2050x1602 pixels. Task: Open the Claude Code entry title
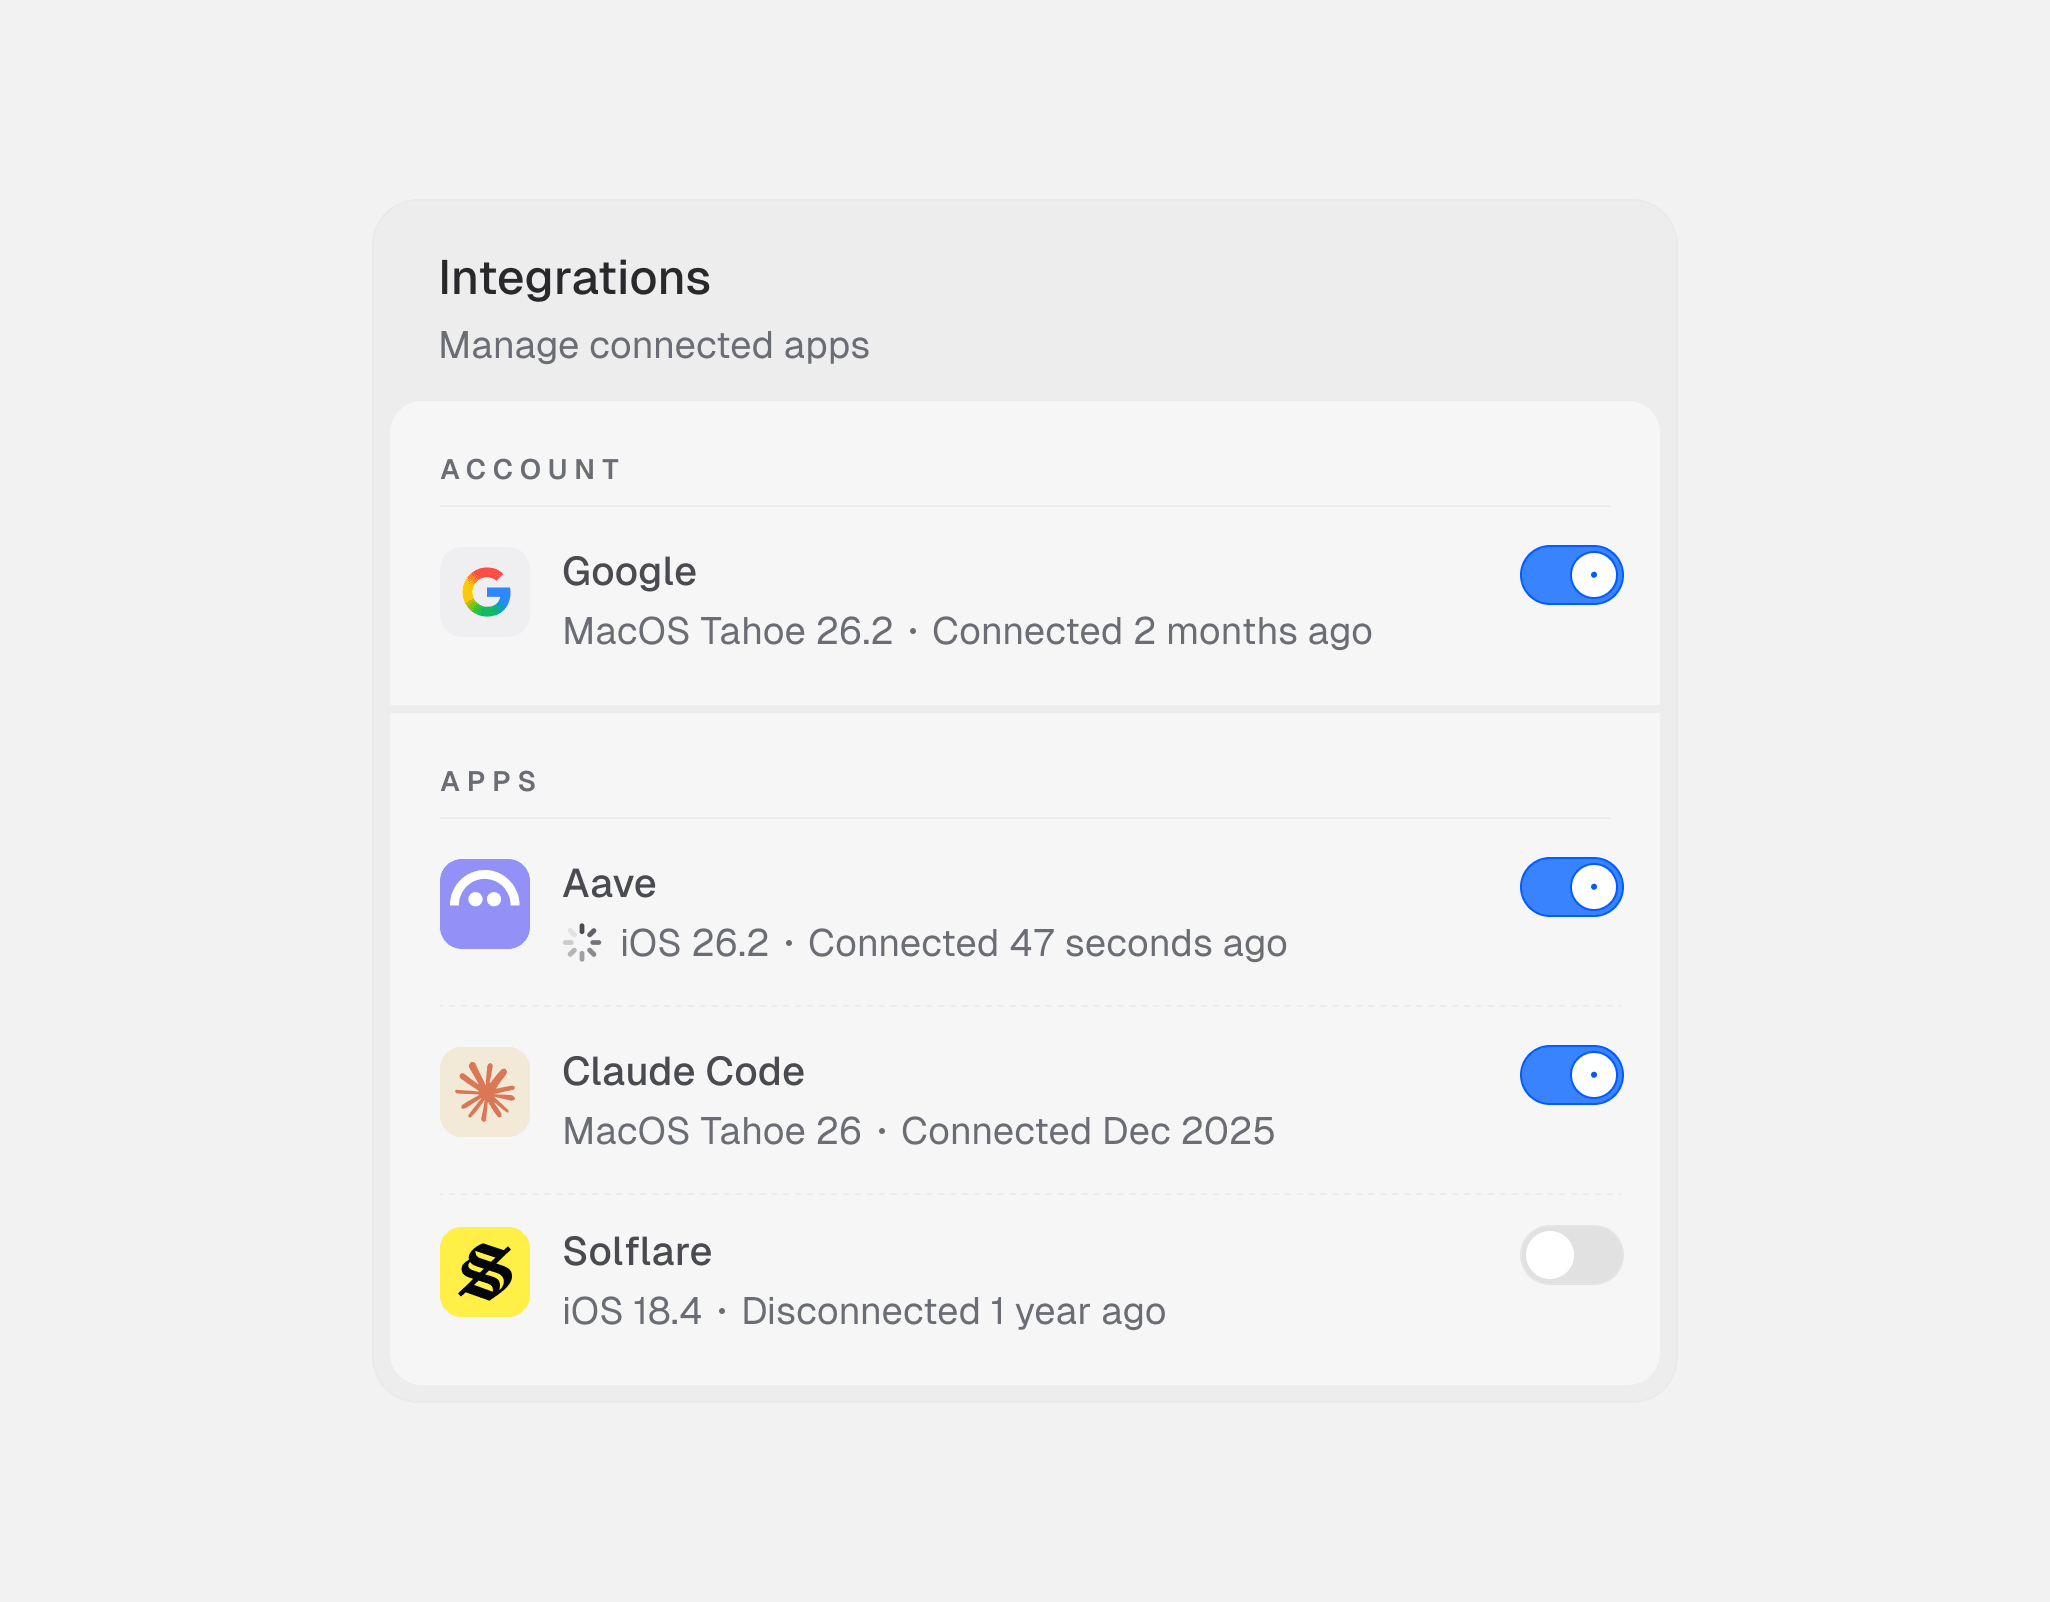click(683, 1072)
